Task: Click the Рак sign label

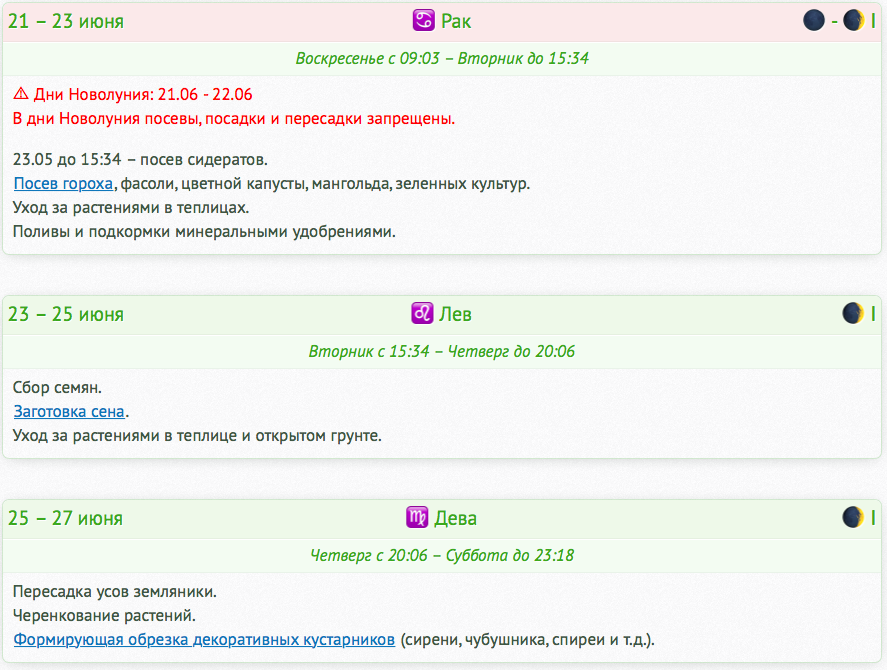Action: click(456, 21)
